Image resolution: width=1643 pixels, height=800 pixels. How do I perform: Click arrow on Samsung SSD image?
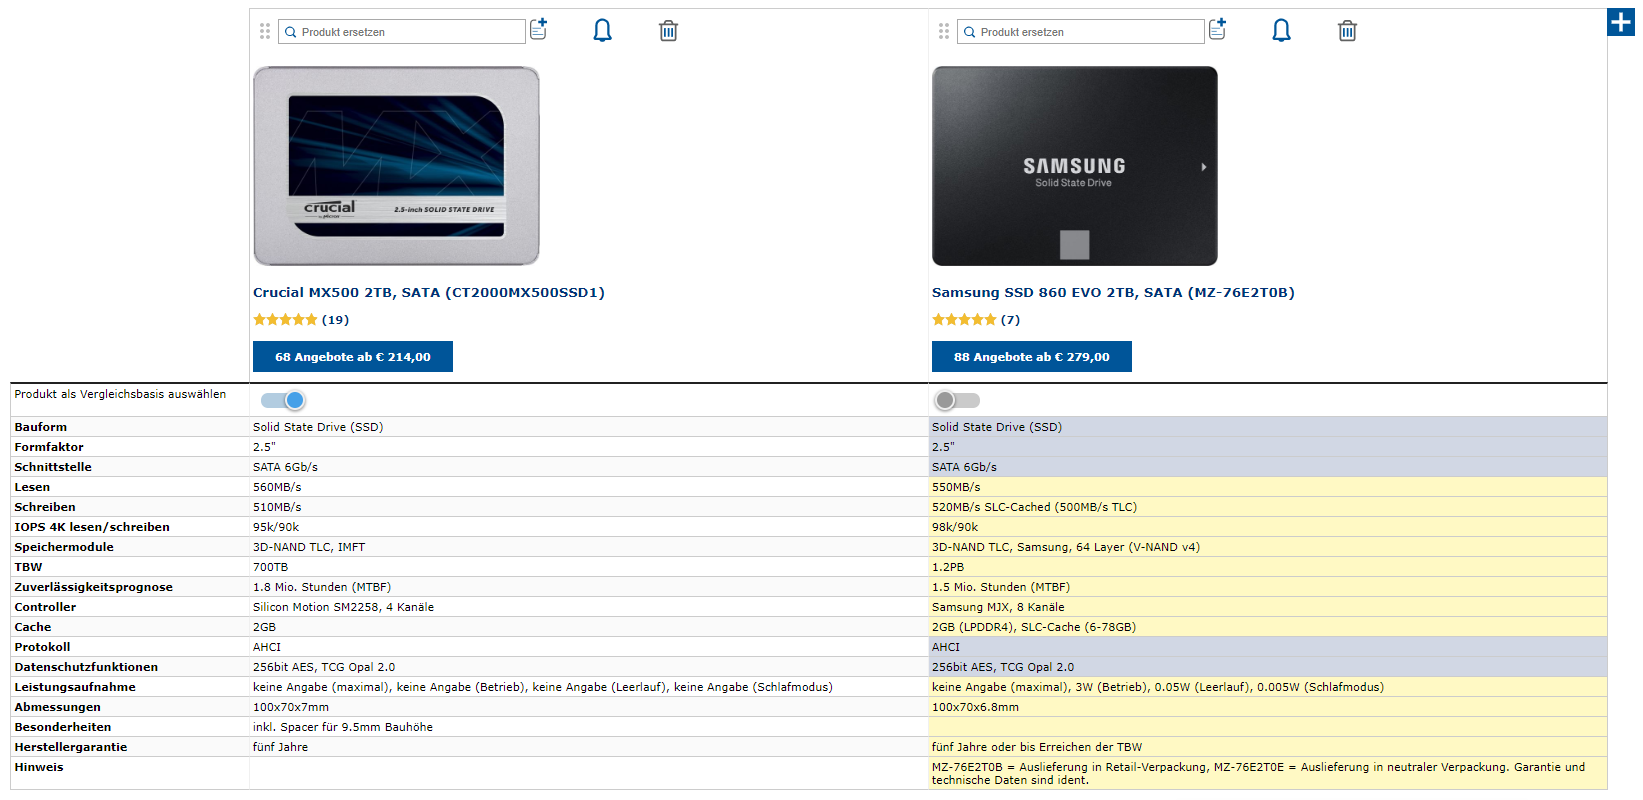1204,167
